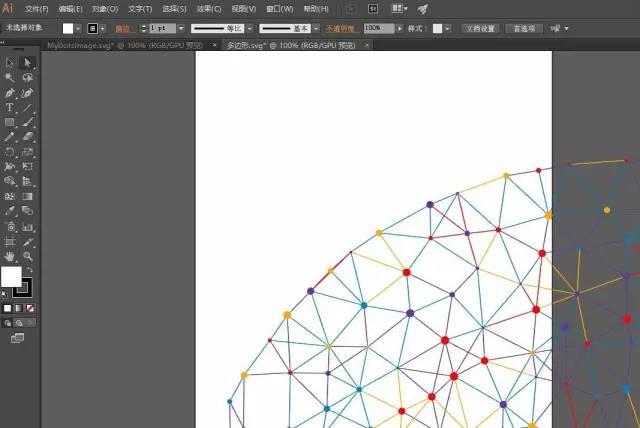Image resolution: width=640 pixels, height=428 pixels.
Task: Select the Zoom magnifier tool
Action: coord(28,256)
